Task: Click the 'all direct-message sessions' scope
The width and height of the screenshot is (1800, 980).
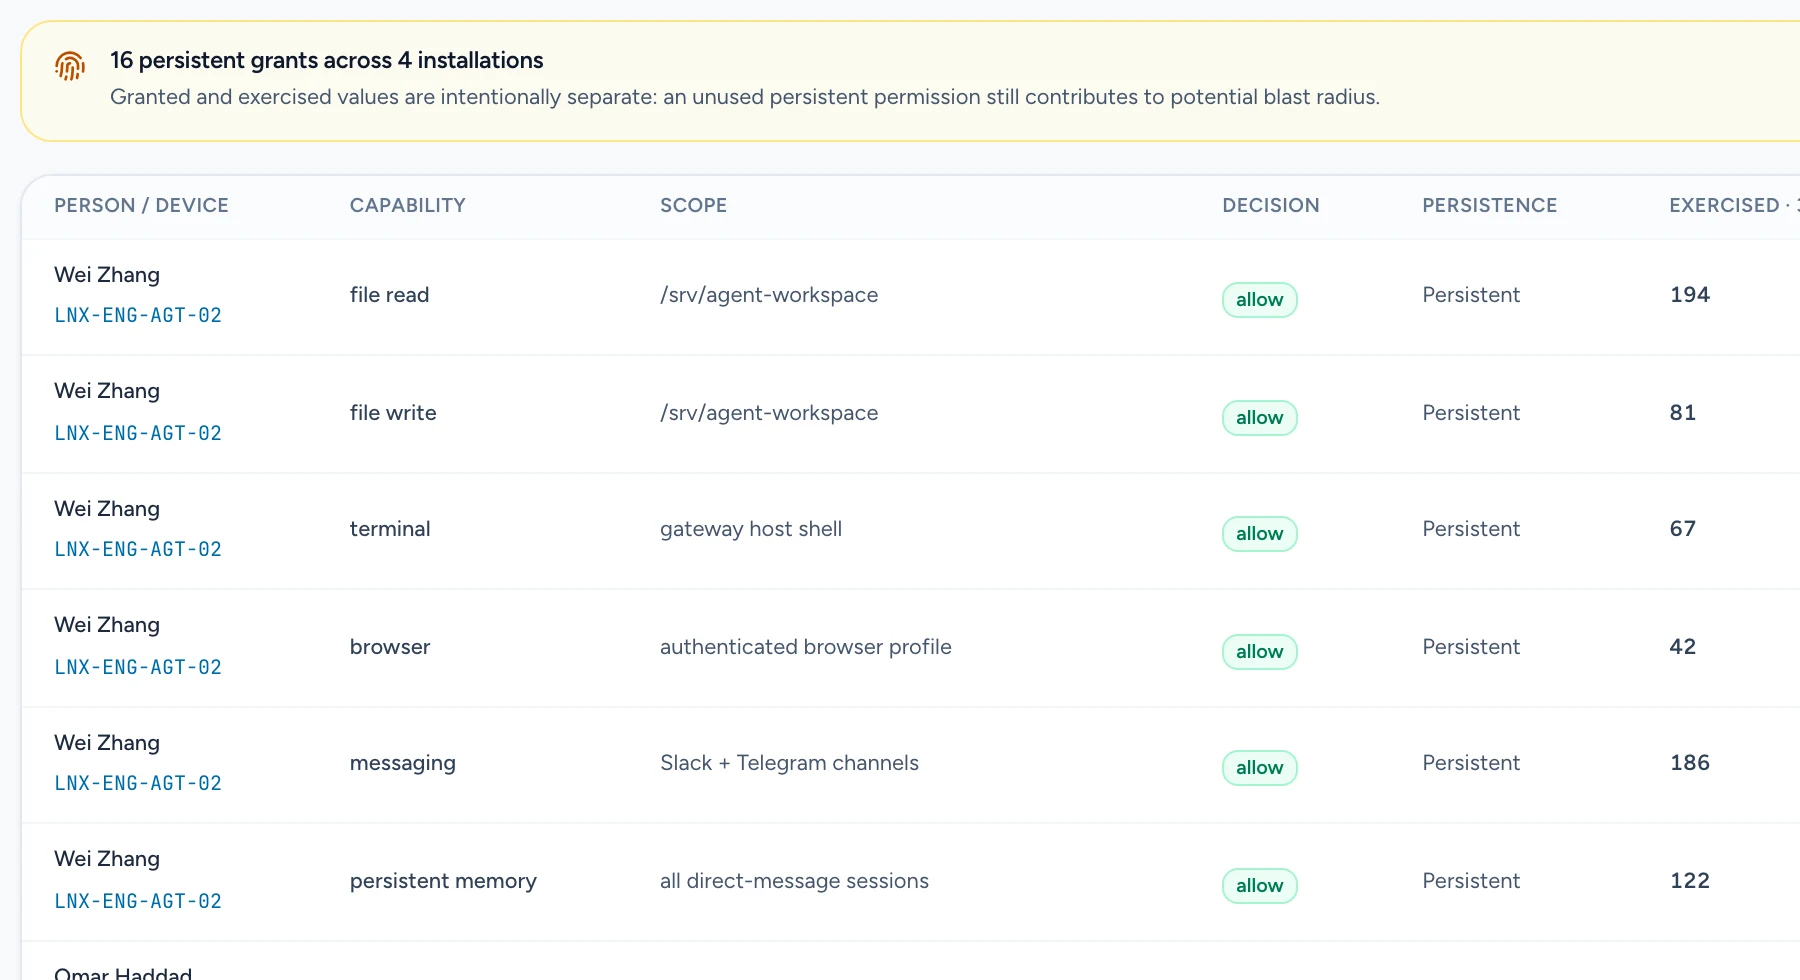Action: pos(794,881)
